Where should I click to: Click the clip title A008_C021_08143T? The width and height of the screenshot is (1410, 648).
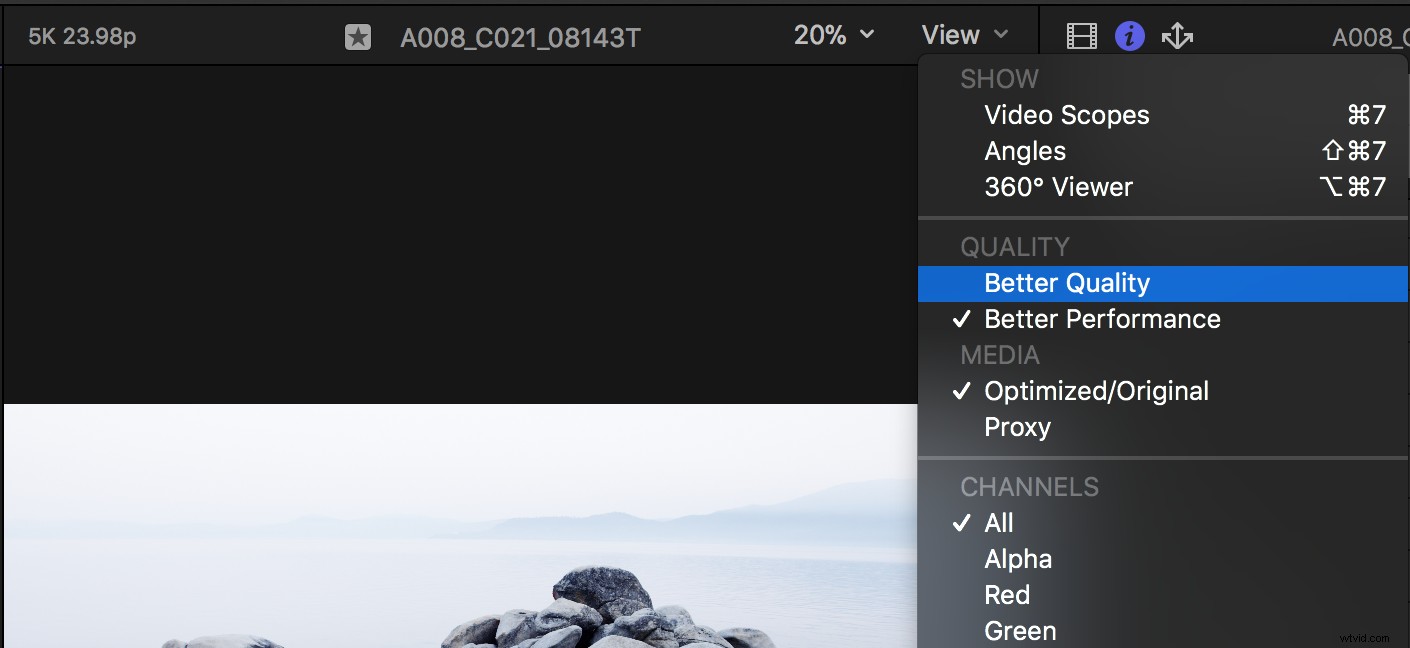pyautogui.click(x=520, y=37)
